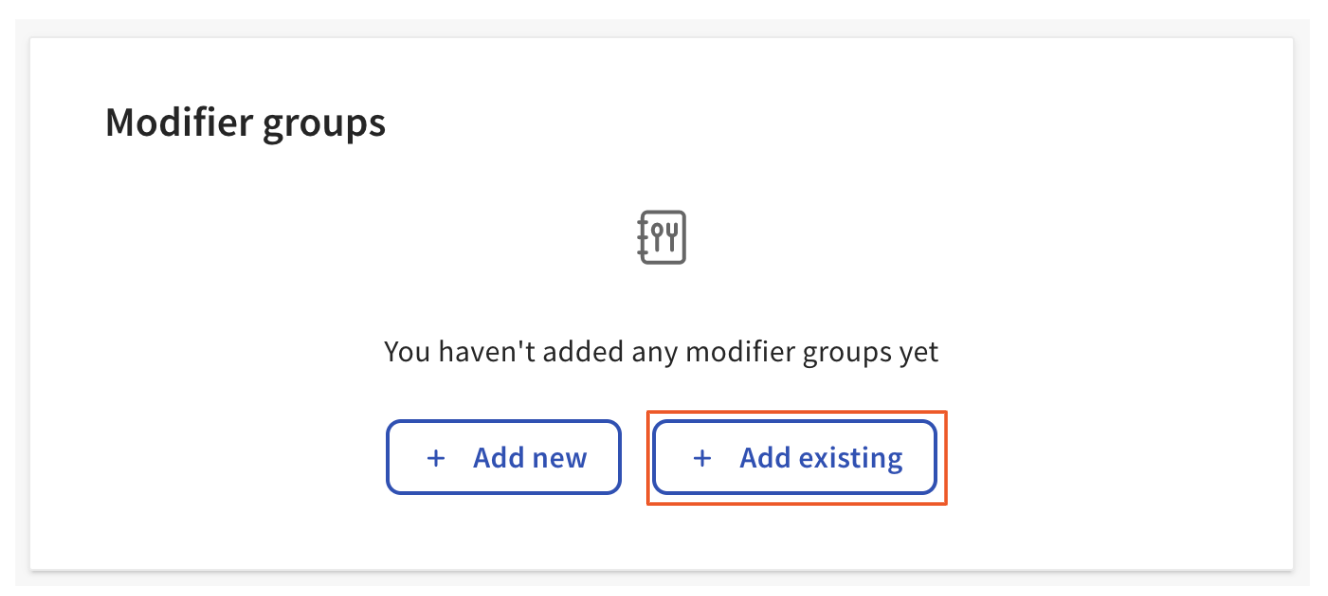Click the "Add new" button
1328x596 pixels.
[504, 458]
